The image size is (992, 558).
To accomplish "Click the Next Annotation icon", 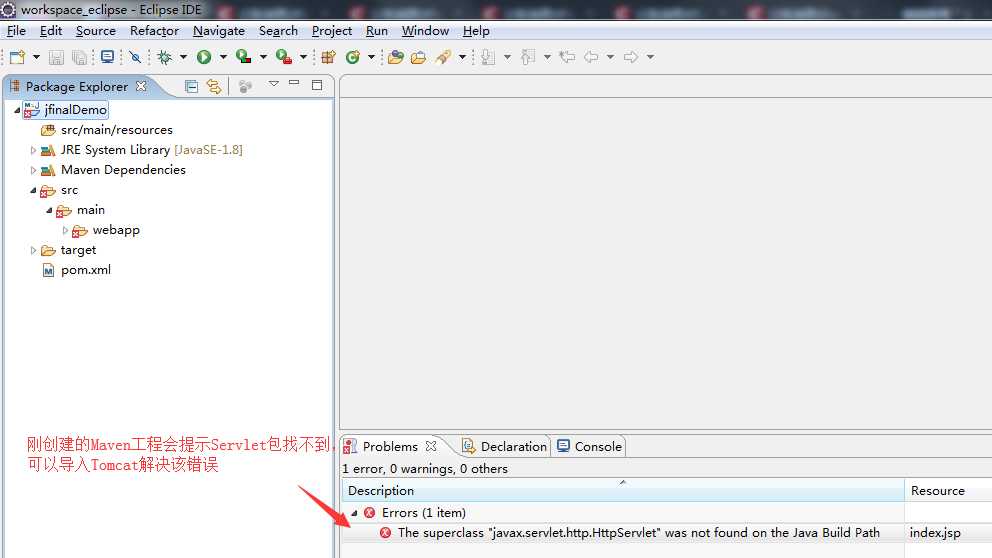I will tap(488, 57).
